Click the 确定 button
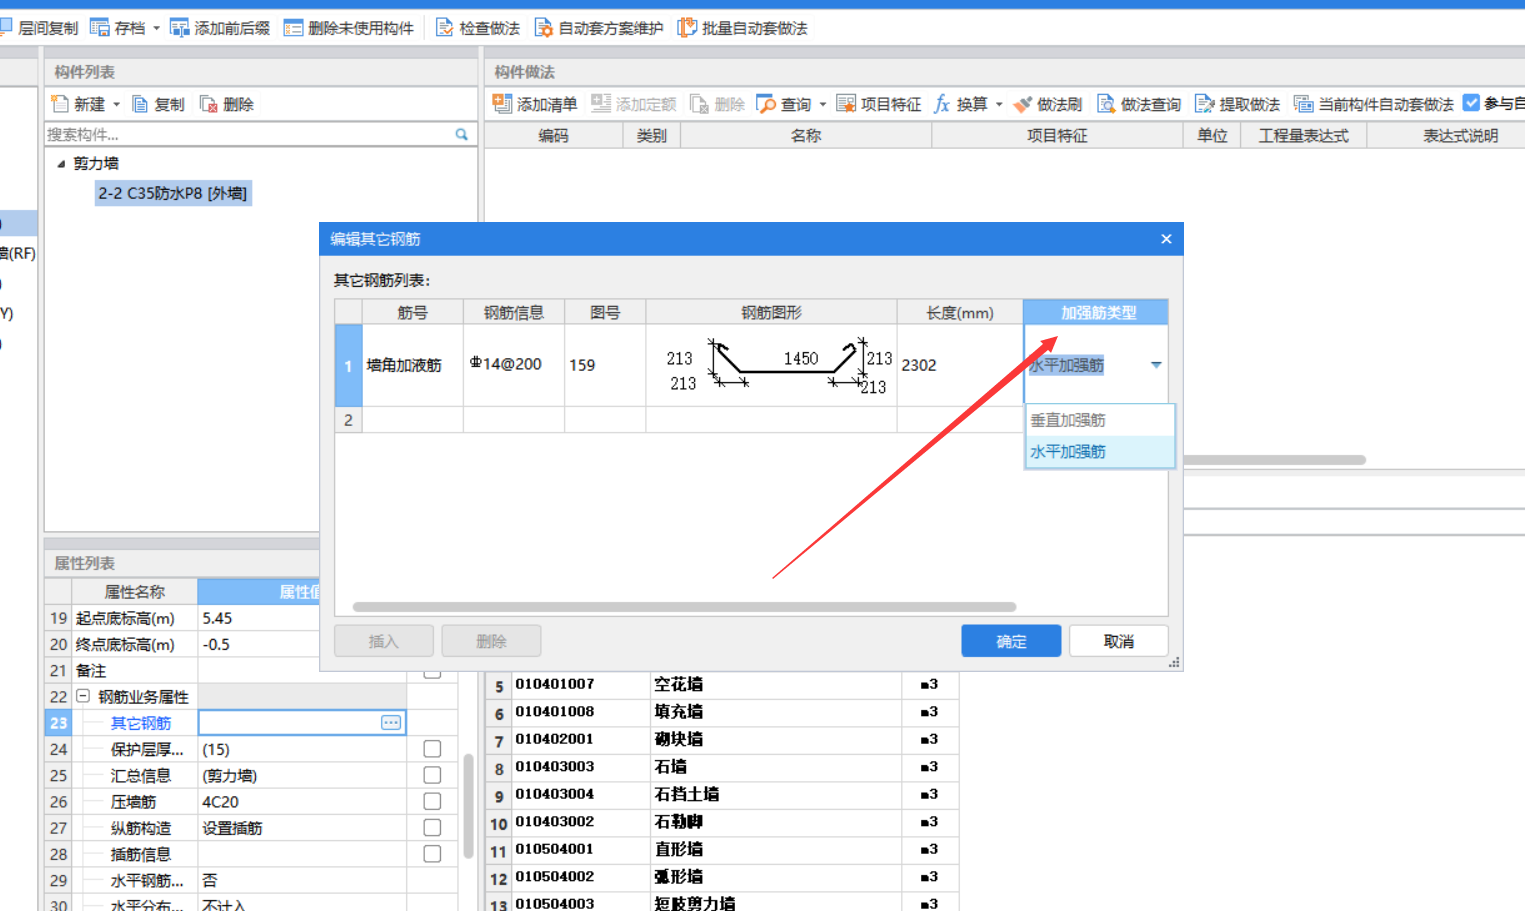 [x=1011, y=641]
